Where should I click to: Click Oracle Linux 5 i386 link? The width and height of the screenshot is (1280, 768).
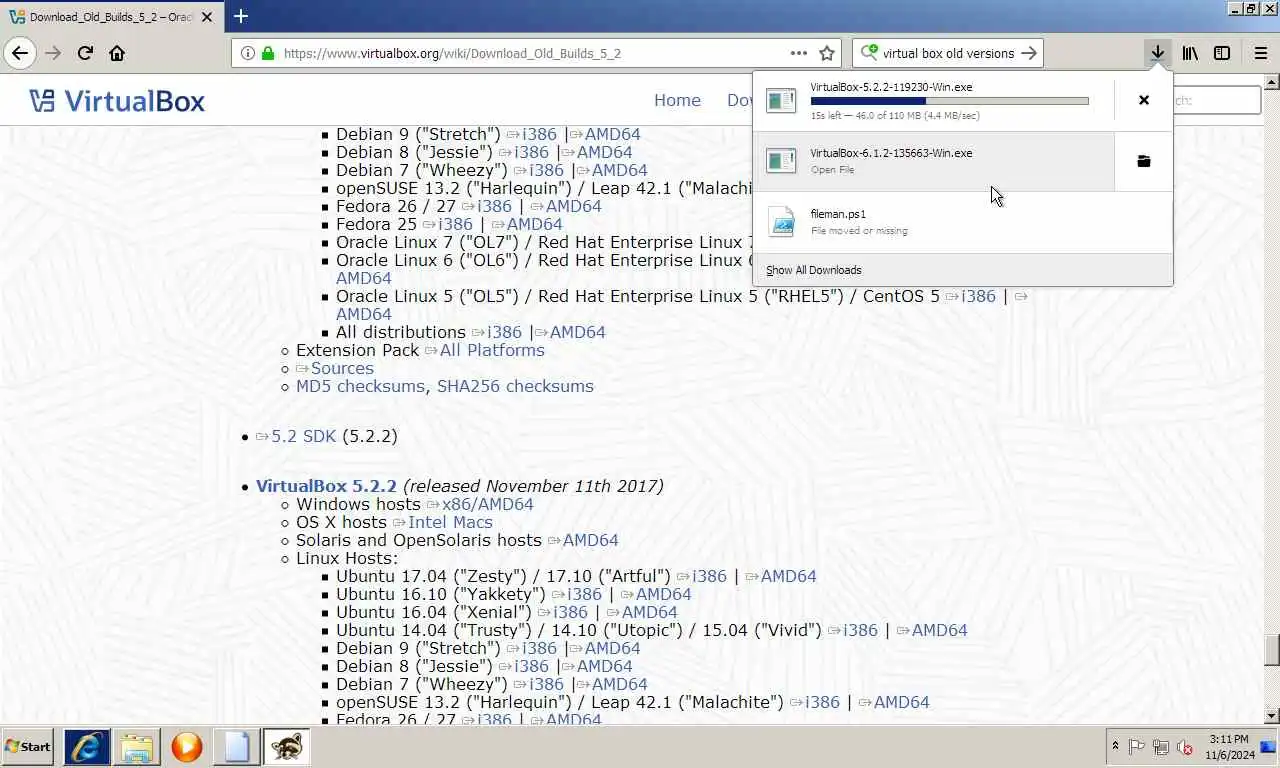pos(978,296)
